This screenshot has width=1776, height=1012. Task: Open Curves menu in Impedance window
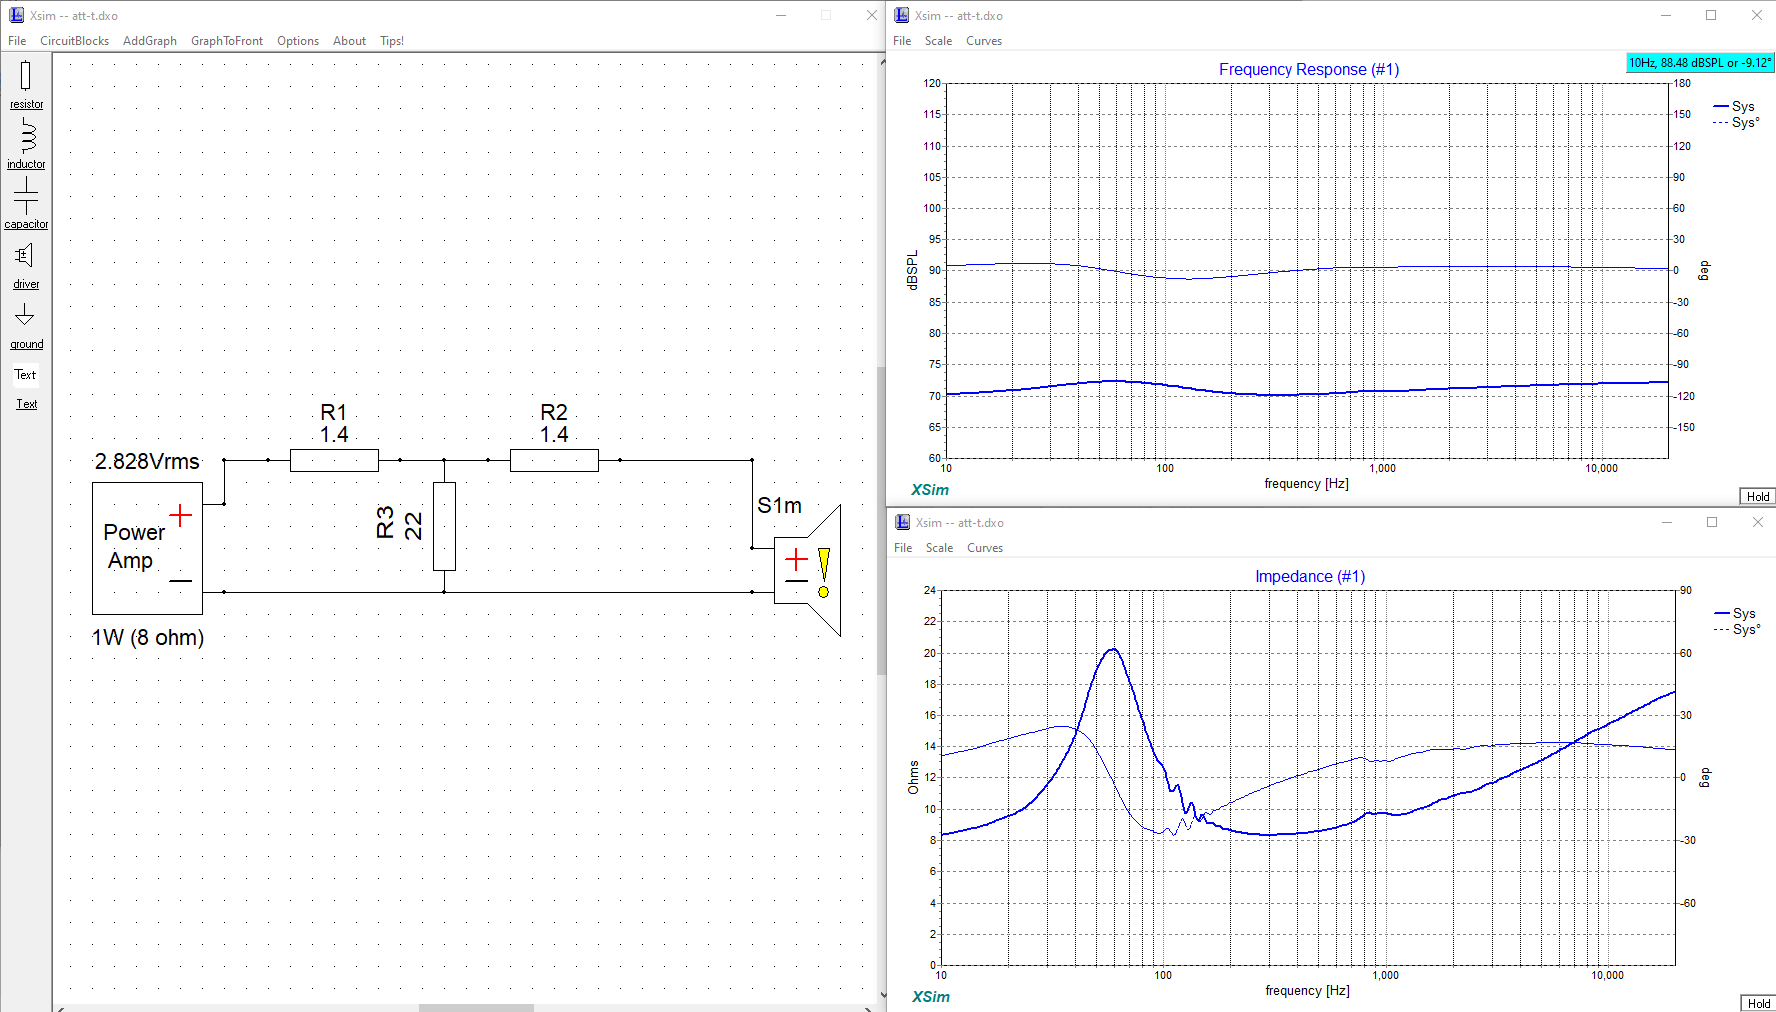[x=985, y=548]
